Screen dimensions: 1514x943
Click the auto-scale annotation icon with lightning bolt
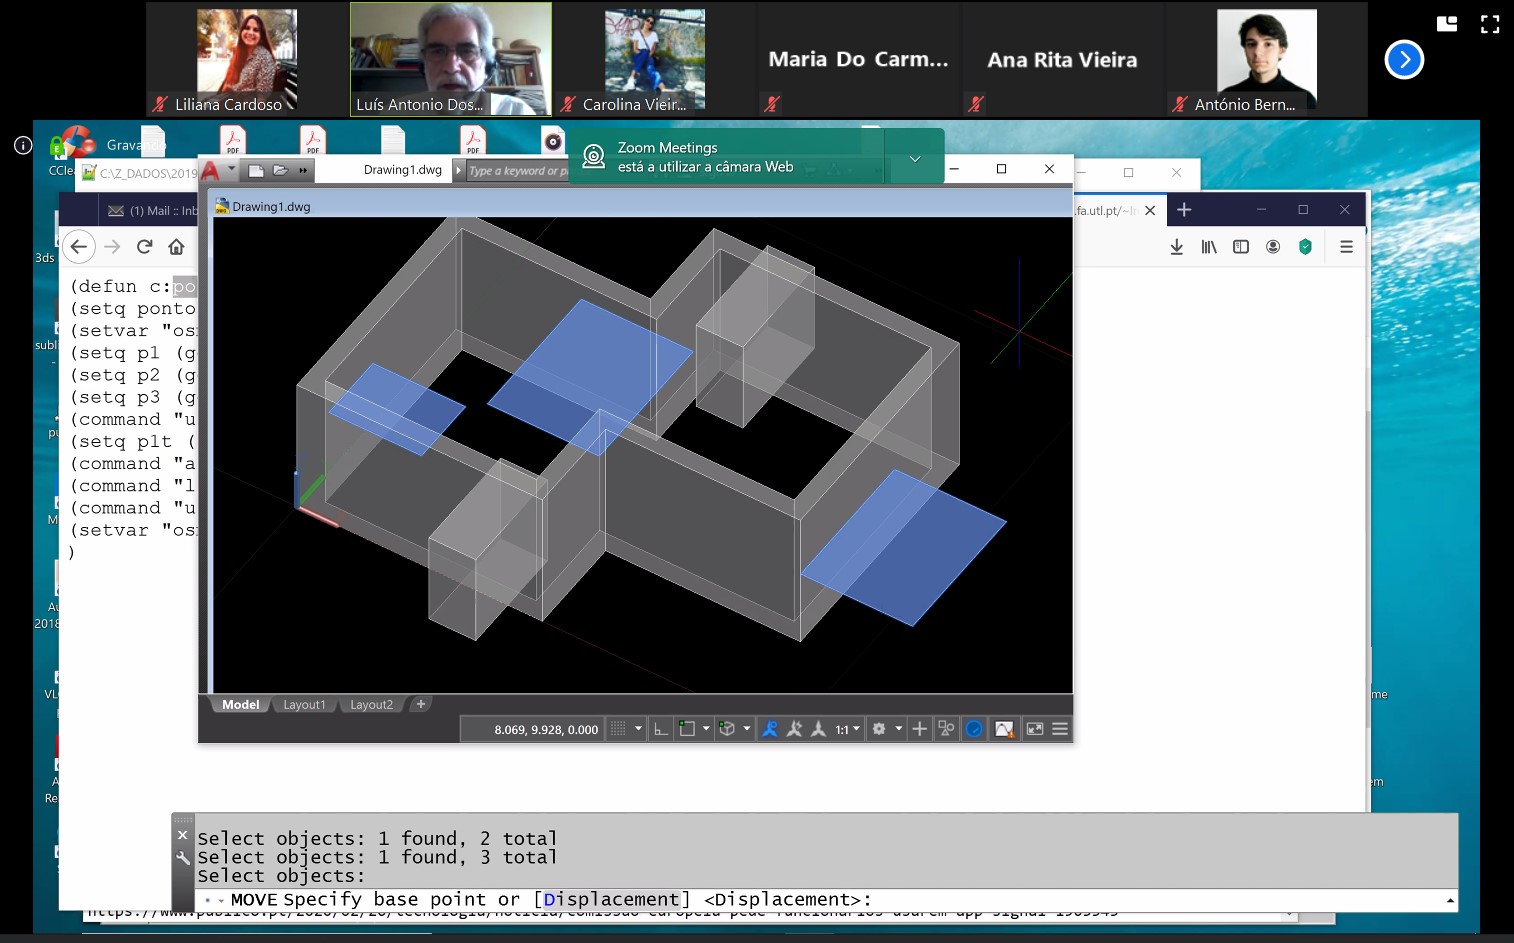point(794,729)
